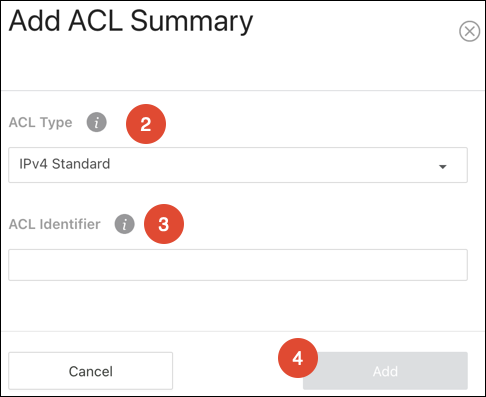486x397 pixels.
Task: Select the IPv4 Standard text value
Action: (65, 164)
